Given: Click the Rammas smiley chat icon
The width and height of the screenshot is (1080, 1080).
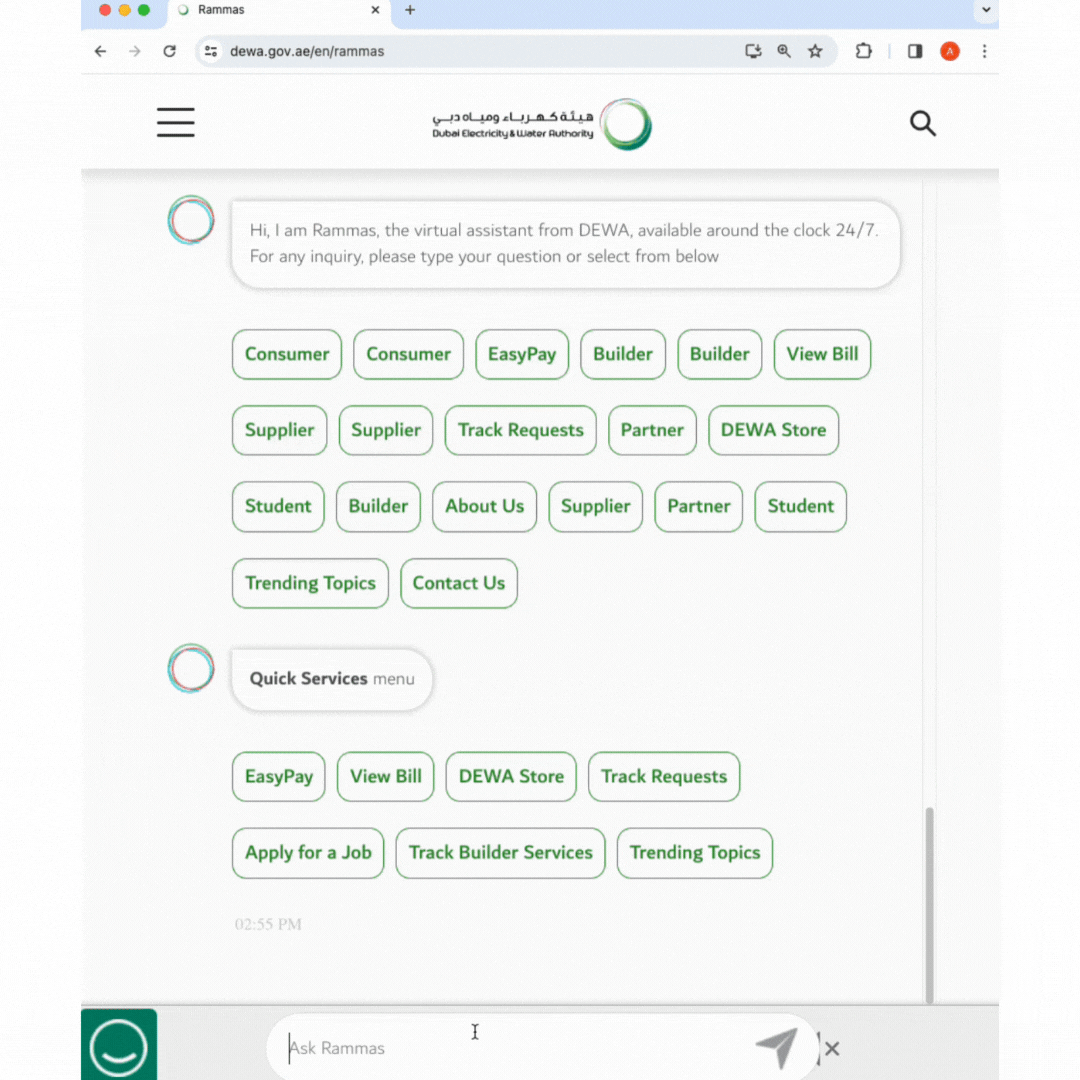Looking at the screenshot, I should click(118, 1045).
